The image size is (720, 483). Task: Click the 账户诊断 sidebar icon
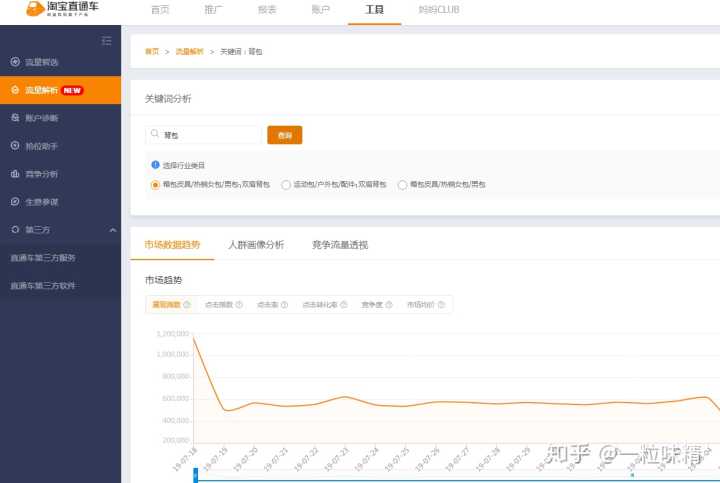click(15, 118)
